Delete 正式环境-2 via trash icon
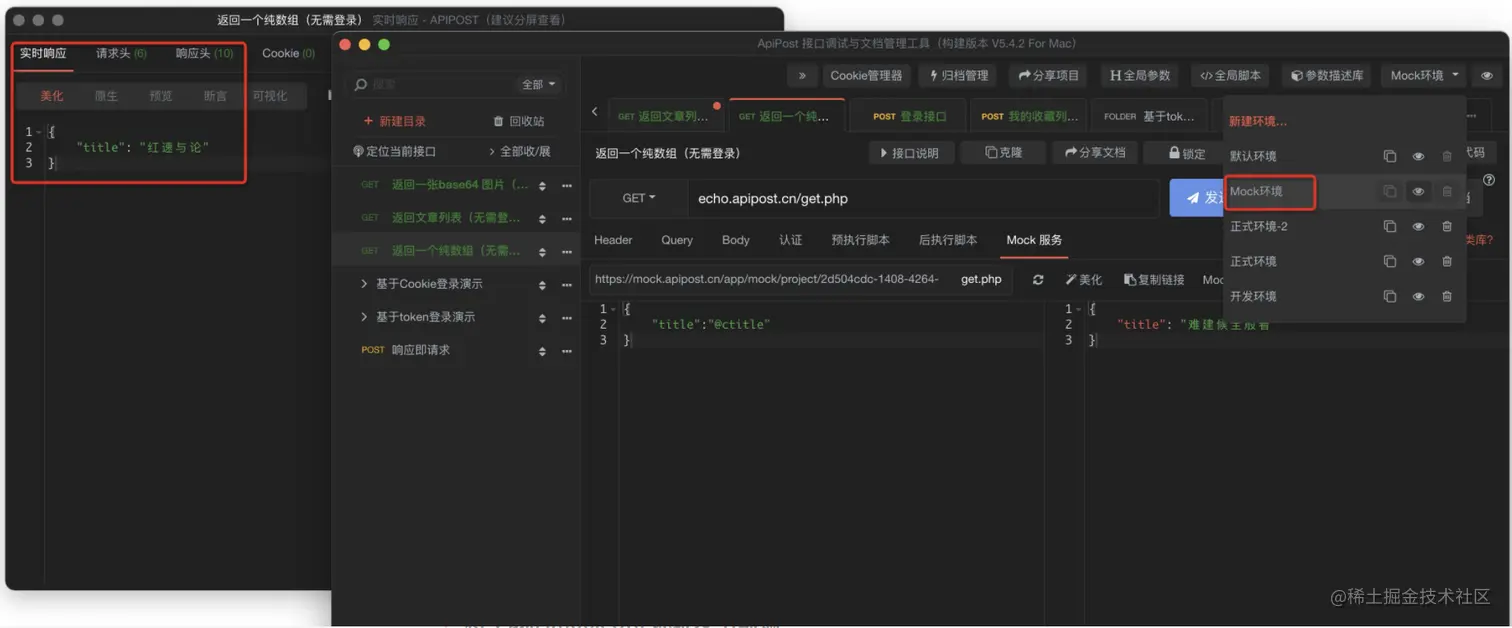Screen dimensions: 1512x628 1446,226
